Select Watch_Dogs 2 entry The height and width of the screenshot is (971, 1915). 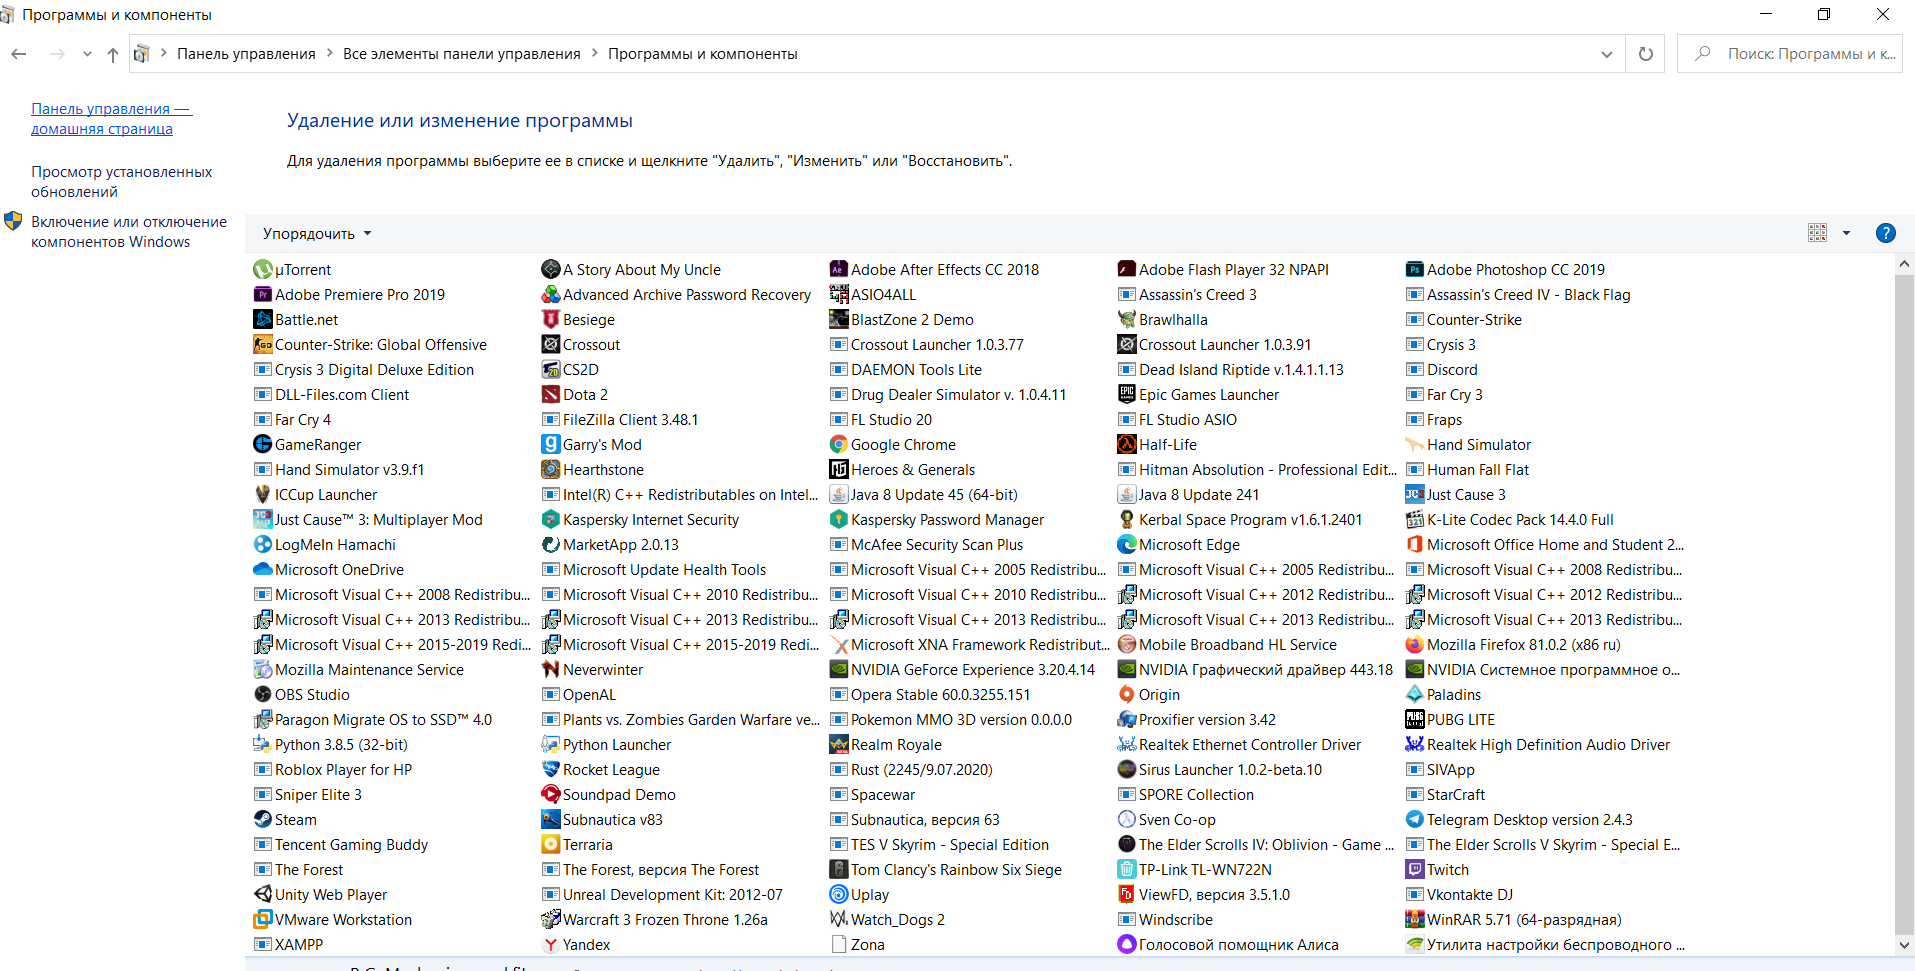(887, 920)
